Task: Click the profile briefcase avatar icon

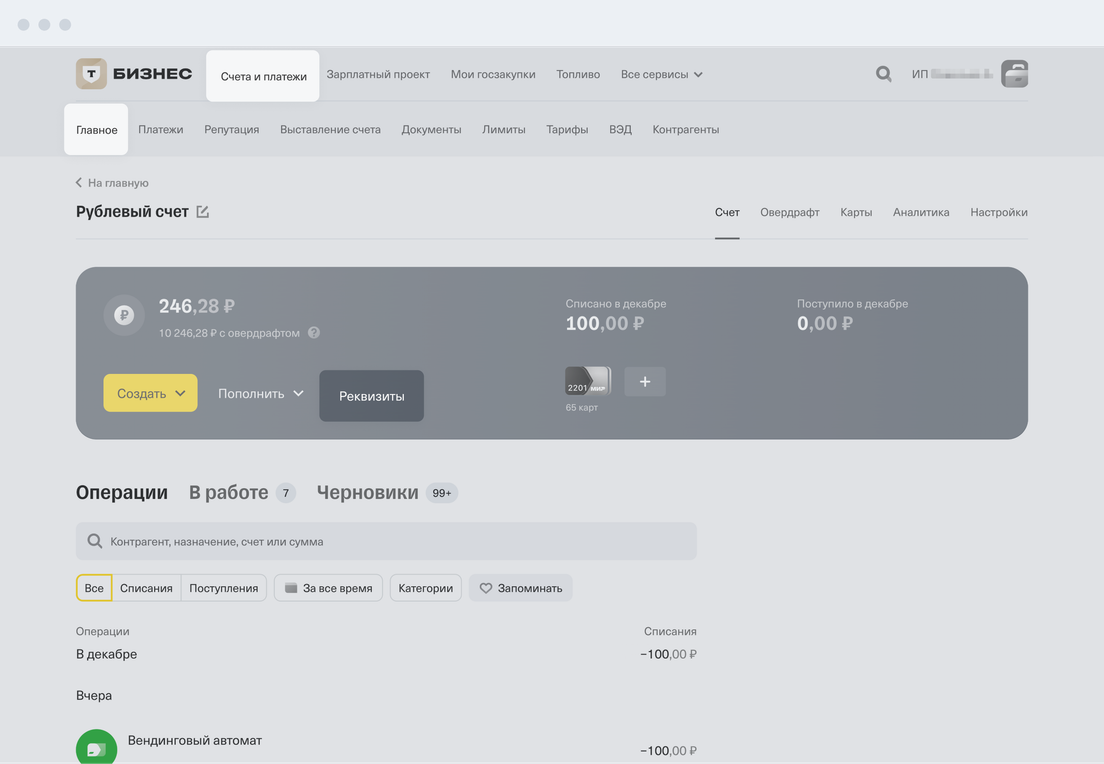Action: 1014,74
